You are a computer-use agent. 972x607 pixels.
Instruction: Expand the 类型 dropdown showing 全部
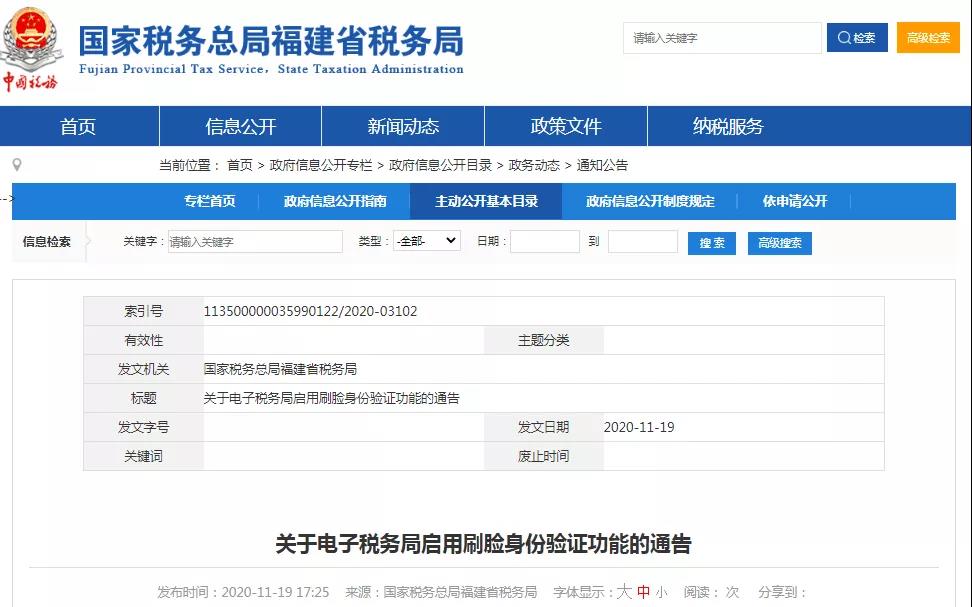(x=427, y=241)
